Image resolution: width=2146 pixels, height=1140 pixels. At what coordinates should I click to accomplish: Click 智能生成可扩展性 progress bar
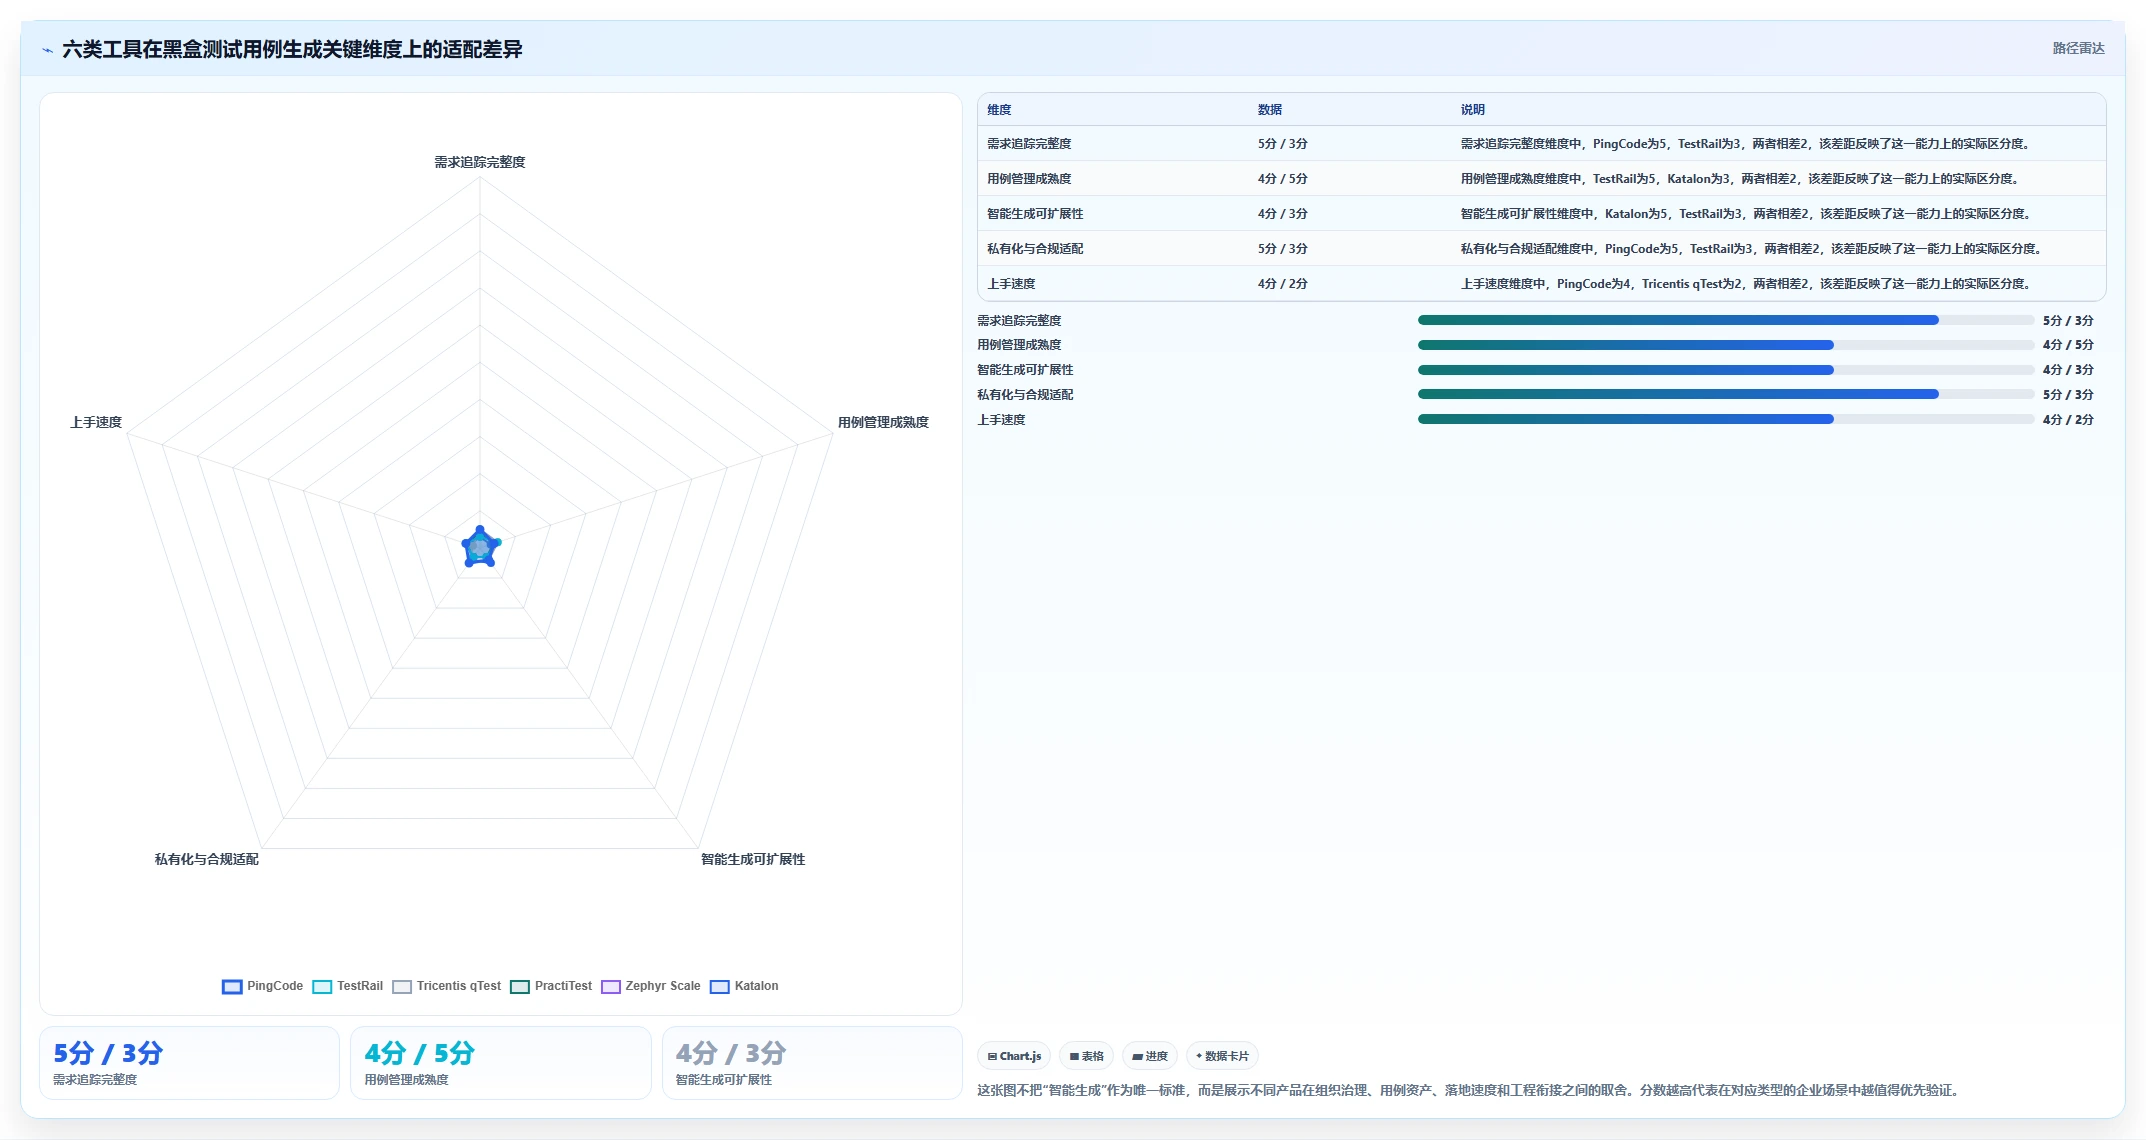click(x=1725, y=370)
